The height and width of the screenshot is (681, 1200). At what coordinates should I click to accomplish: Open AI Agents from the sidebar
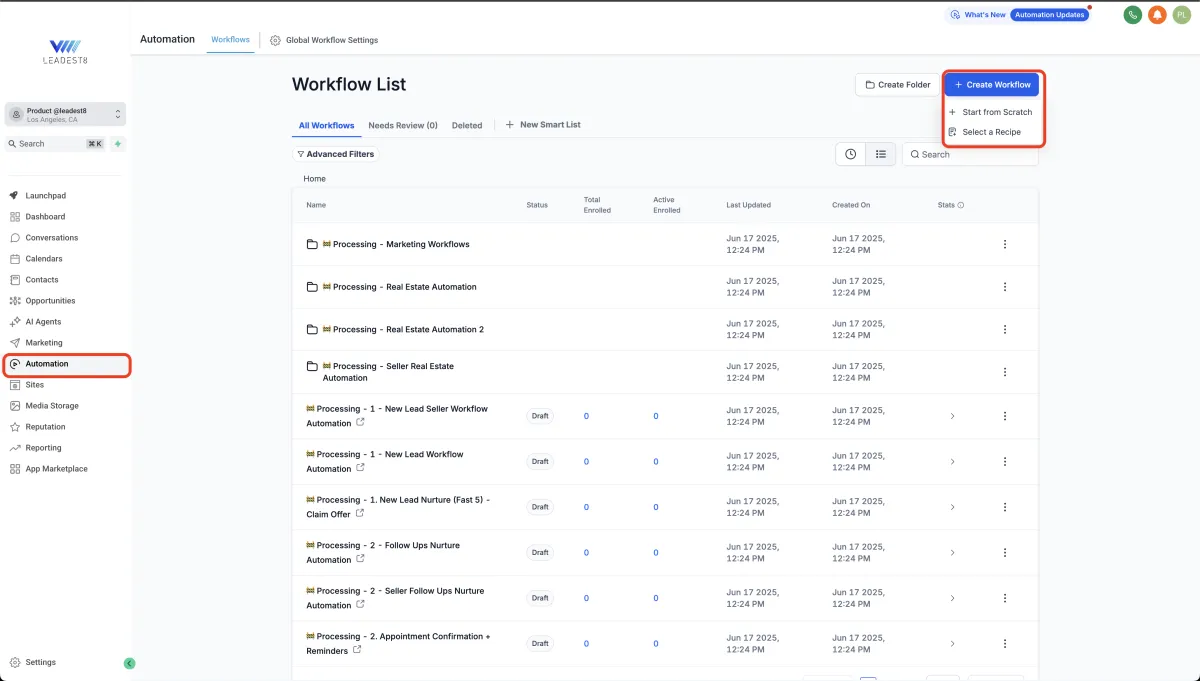[43, 322]
